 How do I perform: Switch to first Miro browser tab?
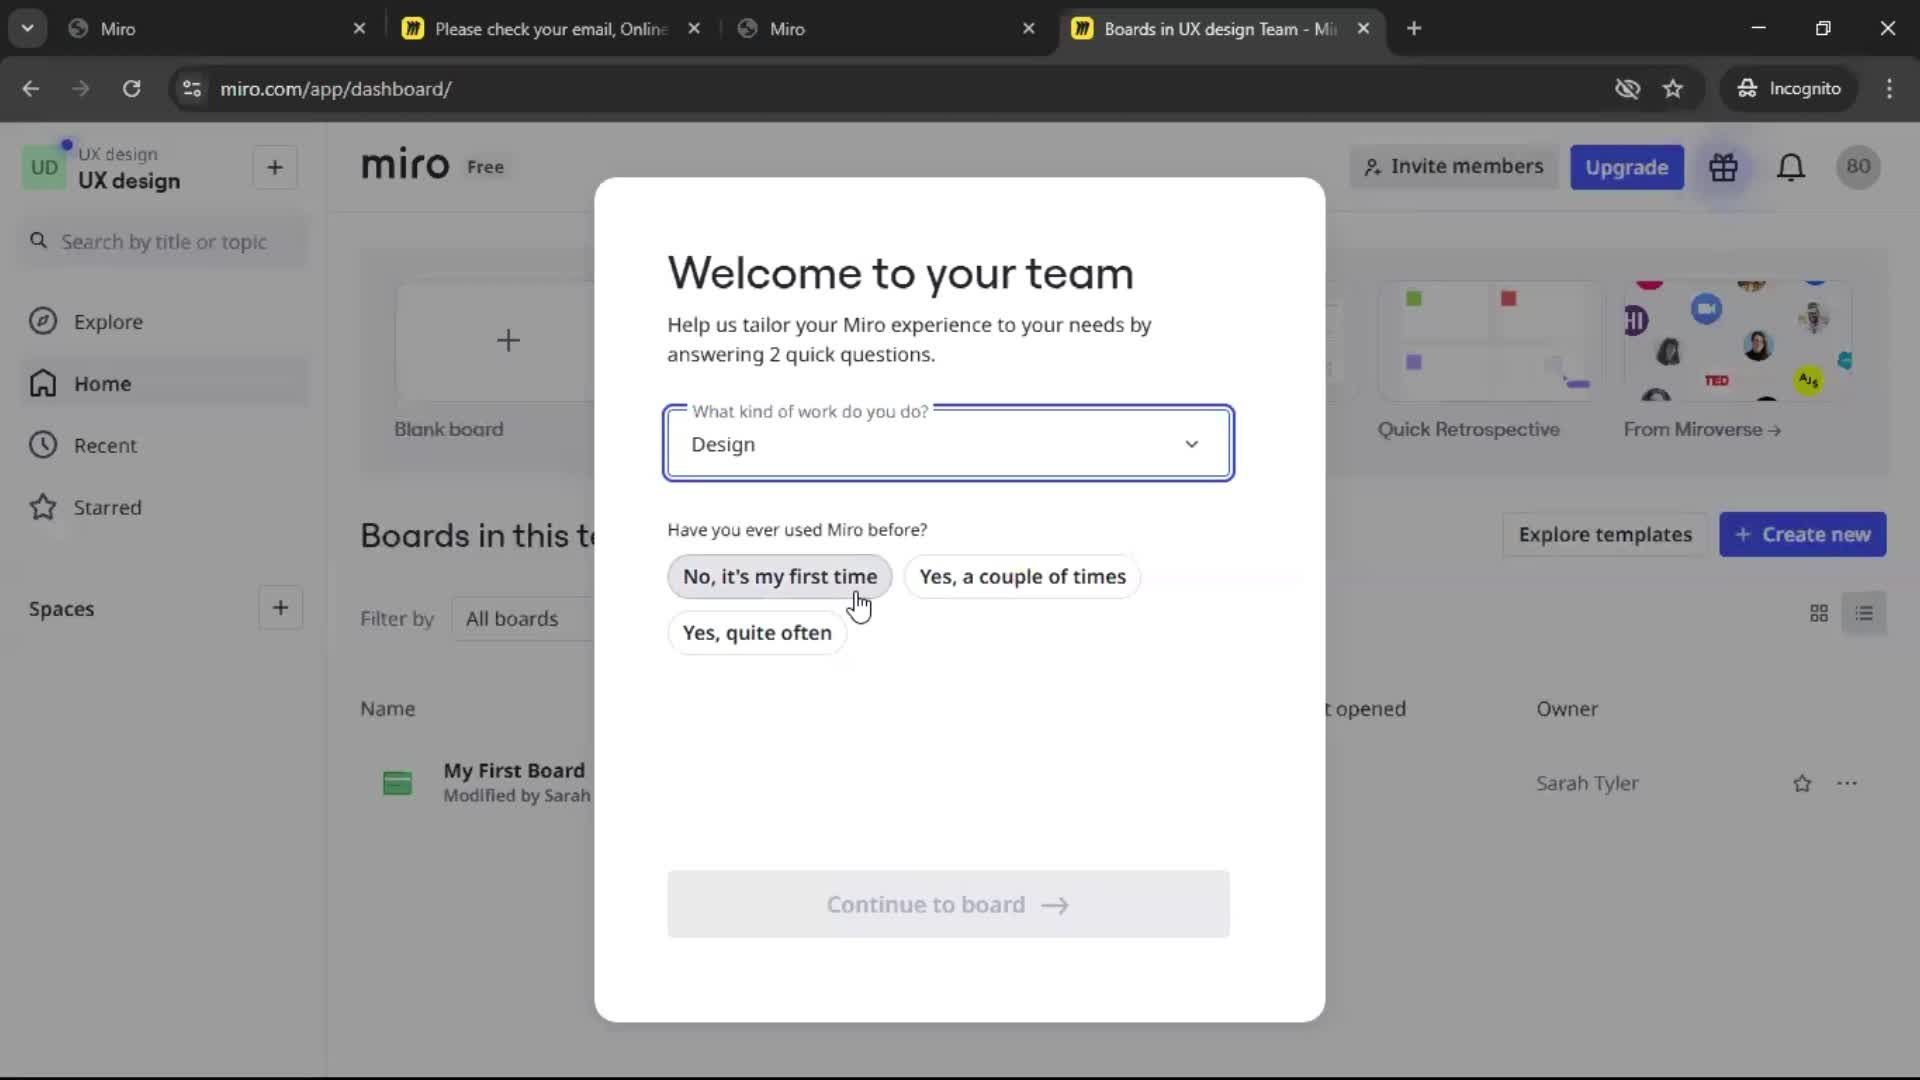pos(220,28)
